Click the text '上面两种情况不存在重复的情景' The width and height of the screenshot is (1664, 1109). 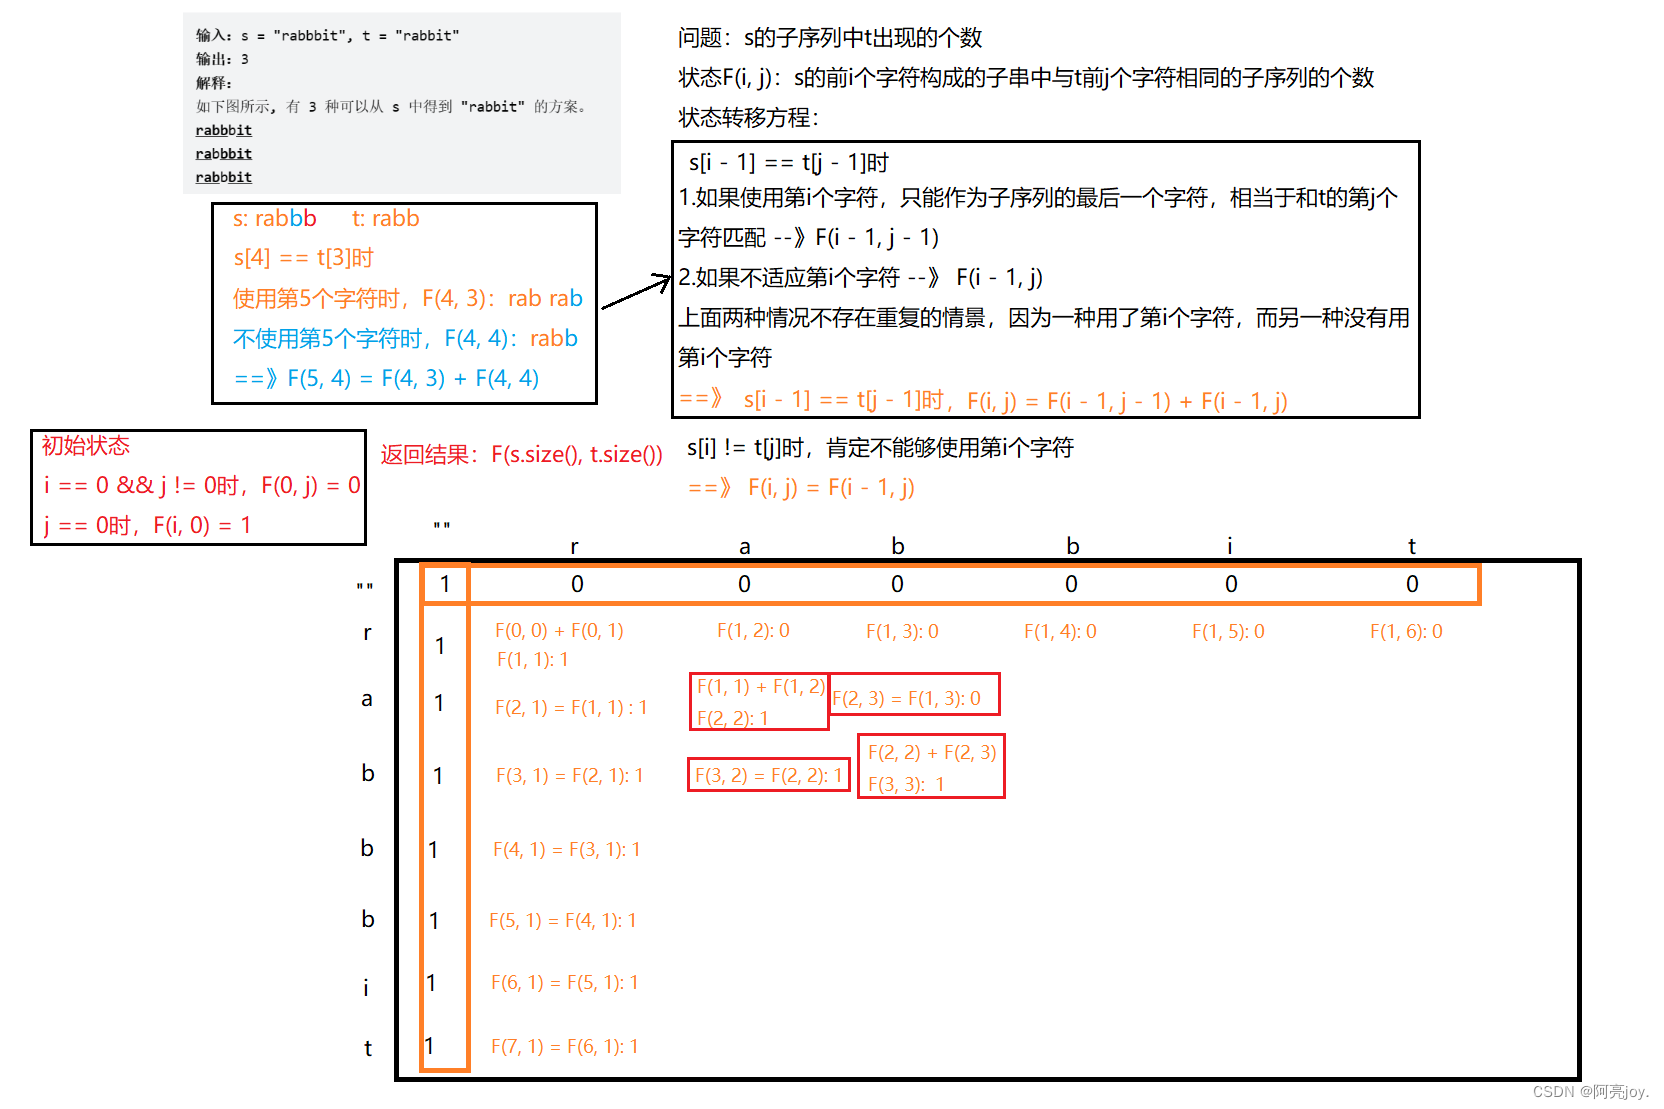[832, 318]
